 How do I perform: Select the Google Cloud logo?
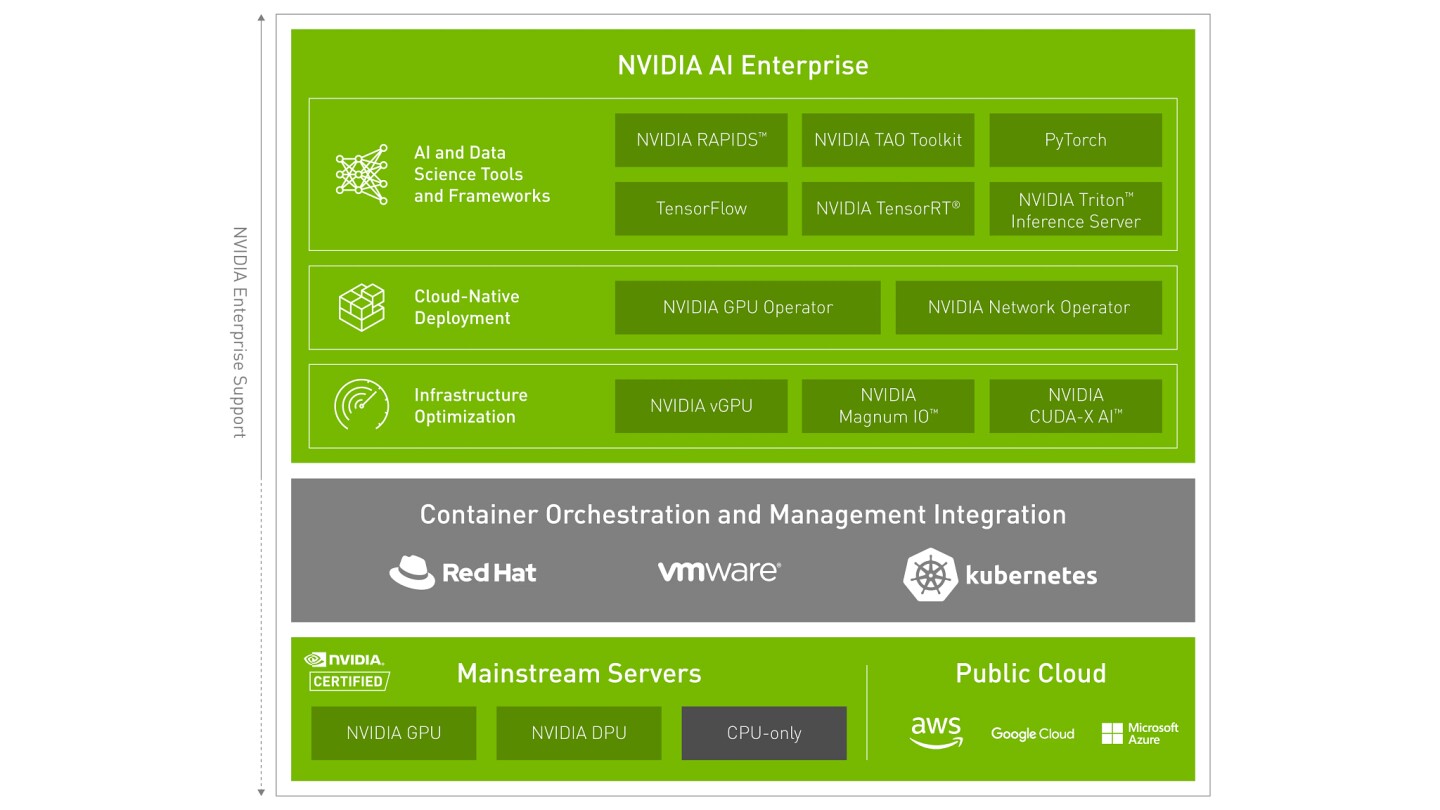1032,733
